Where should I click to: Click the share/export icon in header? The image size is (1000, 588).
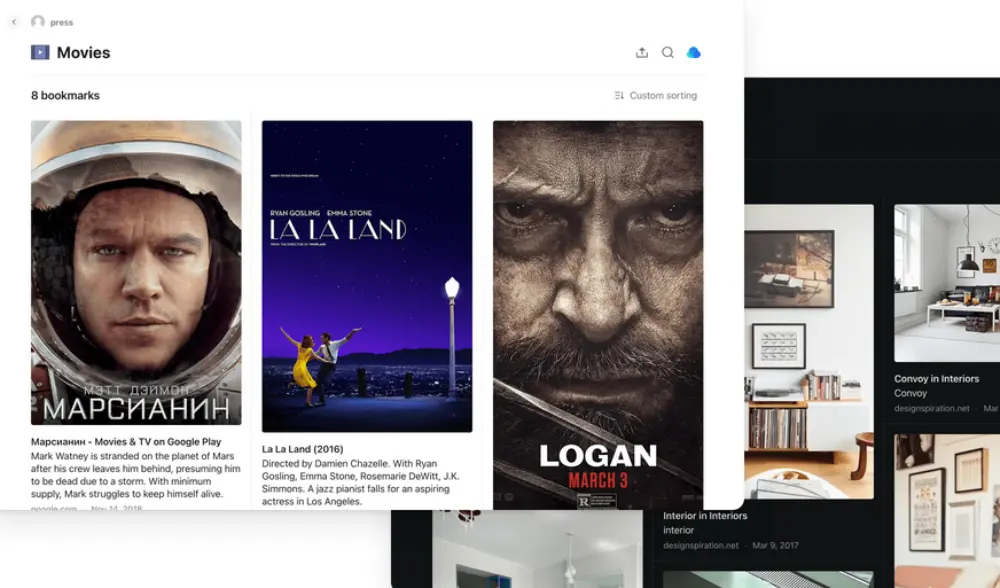tap(642, 53)
